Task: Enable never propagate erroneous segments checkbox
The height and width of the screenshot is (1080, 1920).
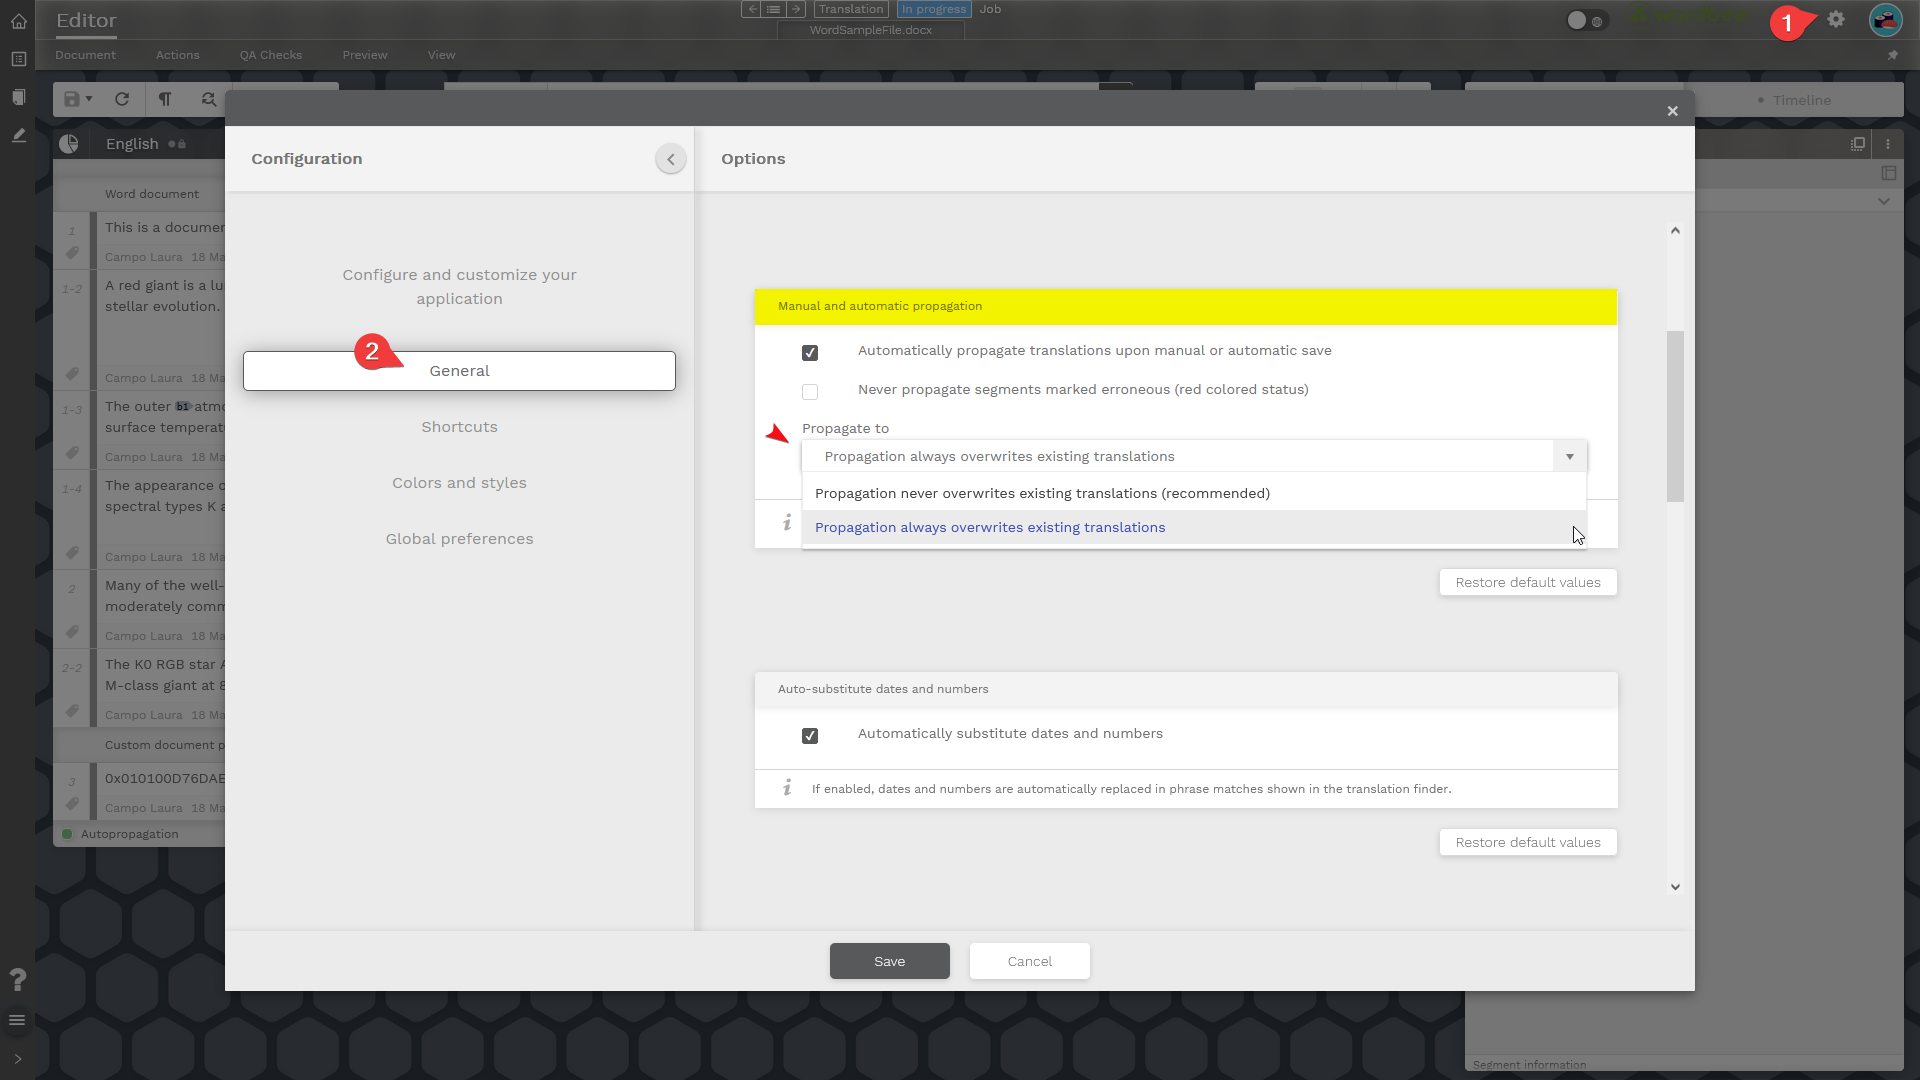Action: [810, 392]
